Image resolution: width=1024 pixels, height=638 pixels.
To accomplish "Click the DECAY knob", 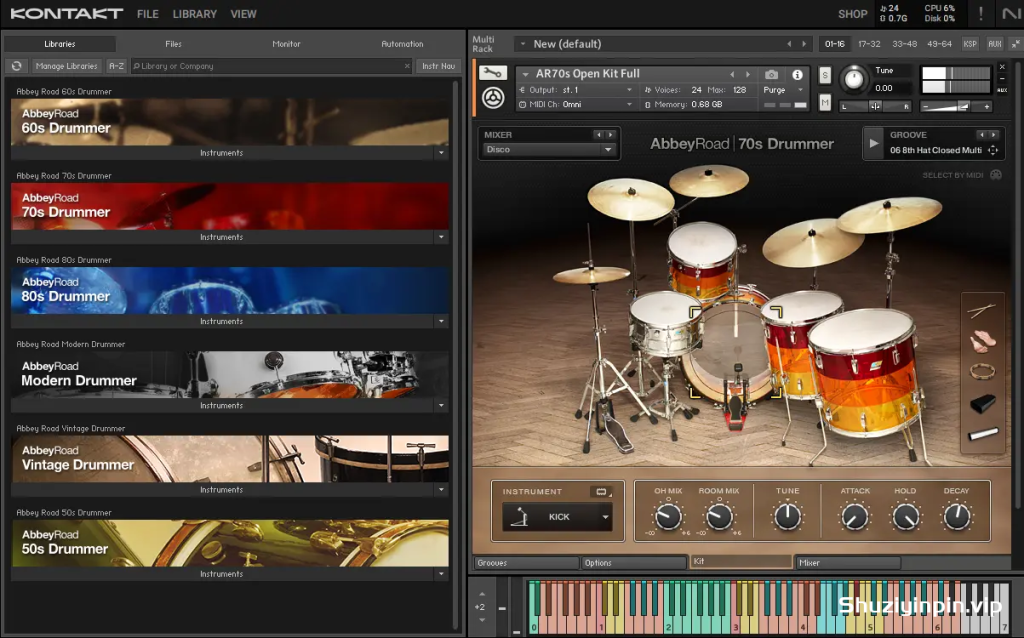I will coord(957,517).
